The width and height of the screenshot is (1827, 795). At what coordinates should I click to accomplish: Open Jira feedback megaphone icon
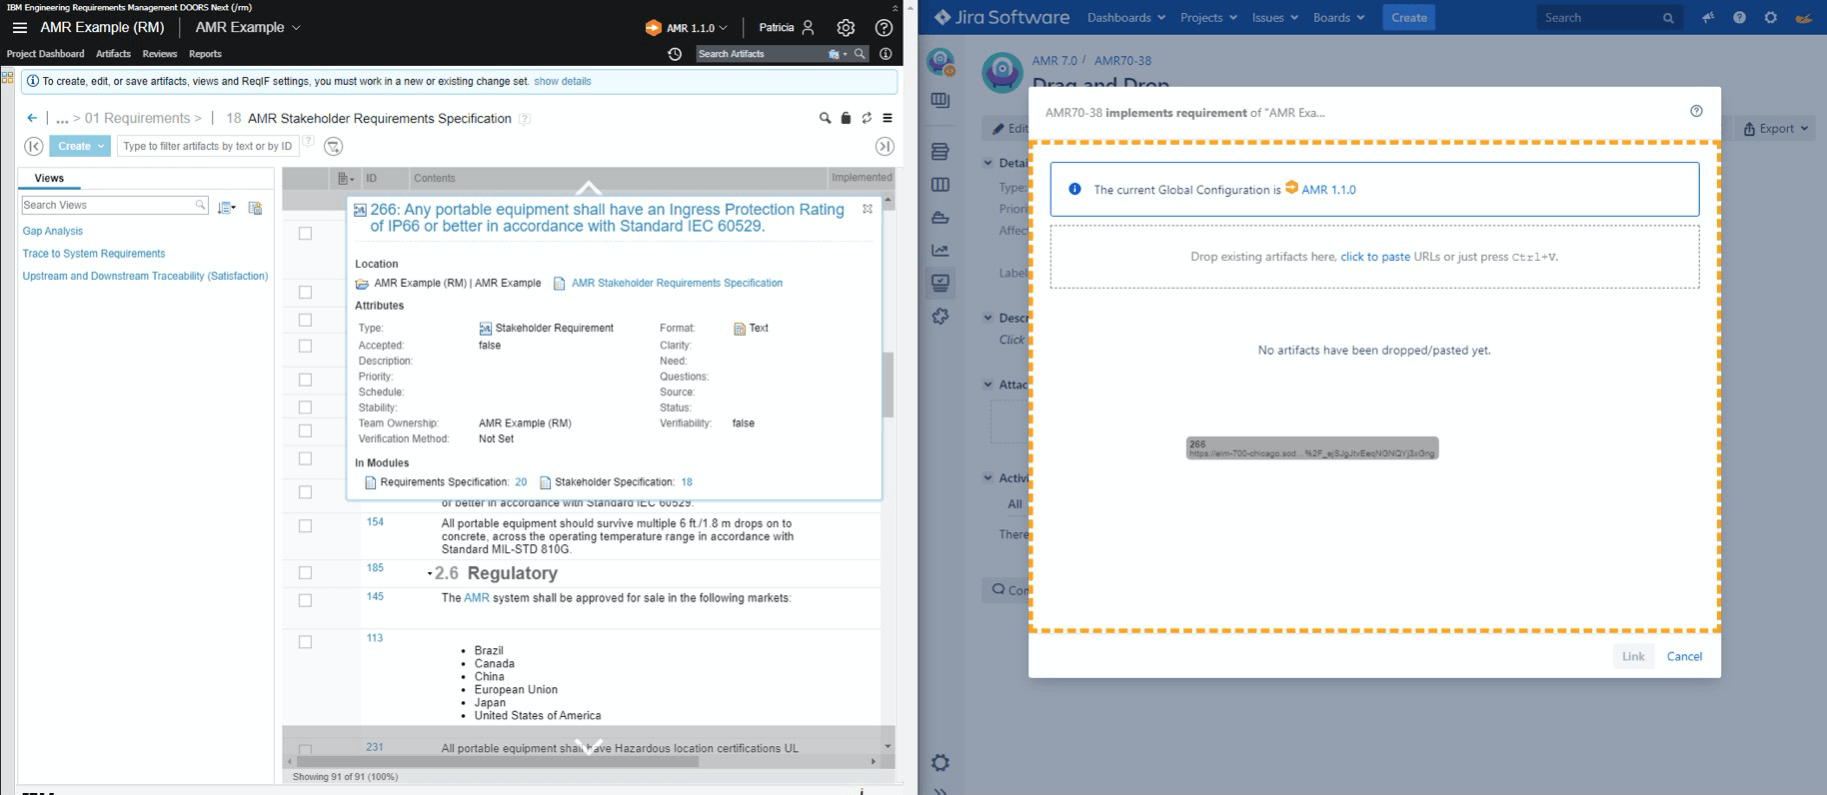coord(1708,18)
